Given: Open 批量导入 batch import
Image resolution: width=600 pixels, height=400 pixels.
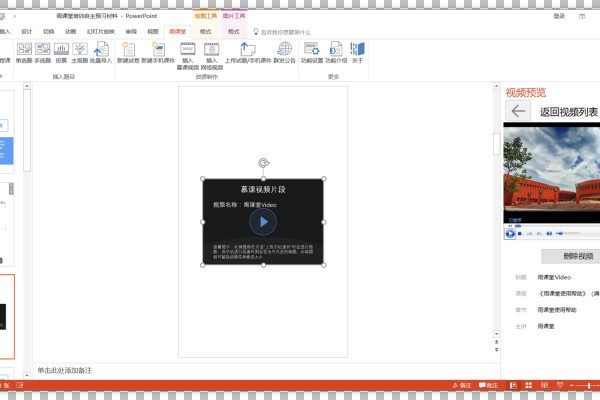Looking at the screenshot, I should [101, 53].
